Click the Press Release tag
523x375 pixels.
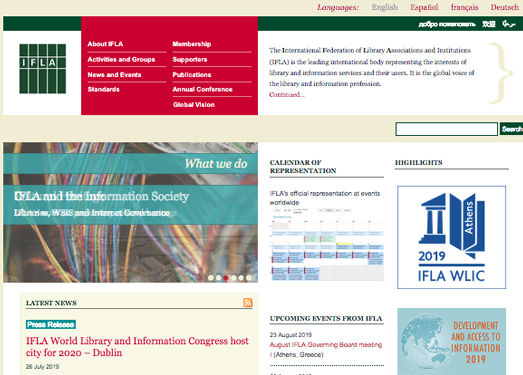coord(51,325)
